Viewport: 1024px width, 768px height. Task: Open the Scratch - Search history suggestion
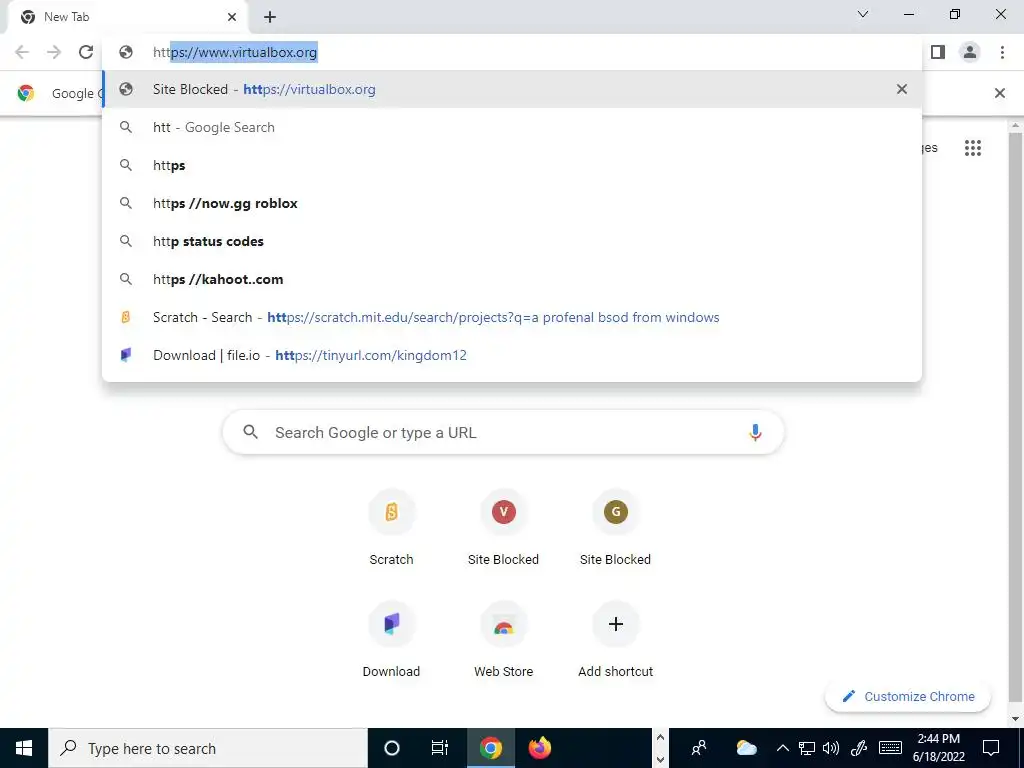click(512, 317)
